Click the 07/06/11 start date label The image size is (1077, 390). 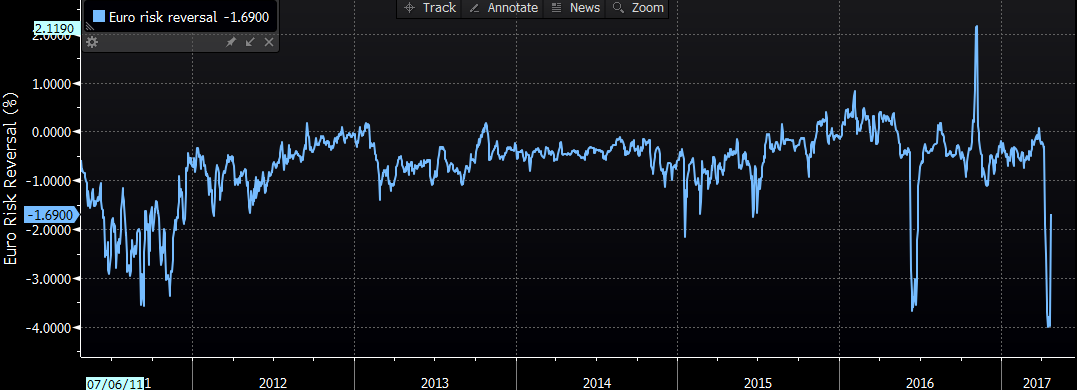[114, 383]
